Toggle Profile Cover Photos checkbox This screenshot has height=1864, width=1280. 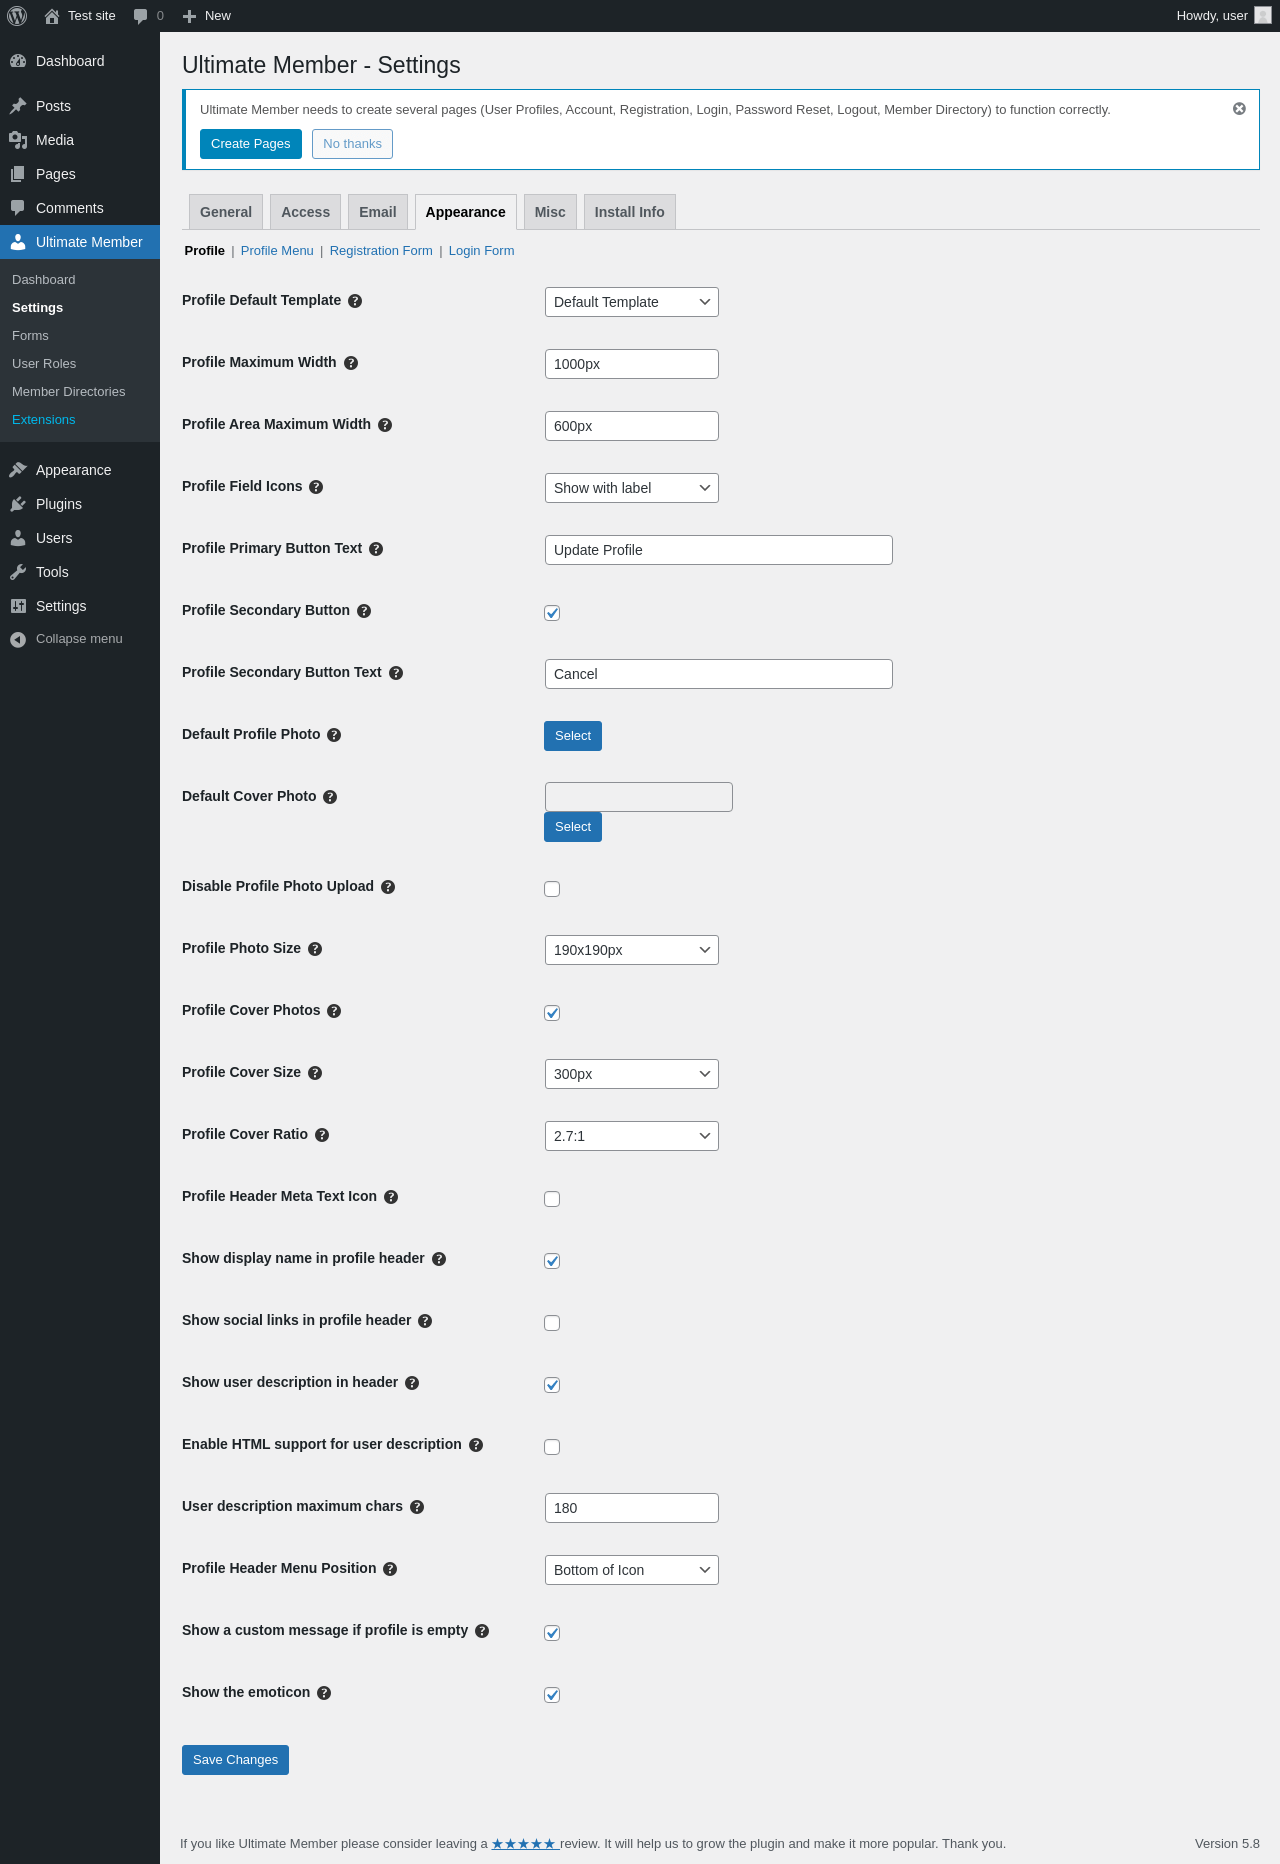pos(552,1013)
